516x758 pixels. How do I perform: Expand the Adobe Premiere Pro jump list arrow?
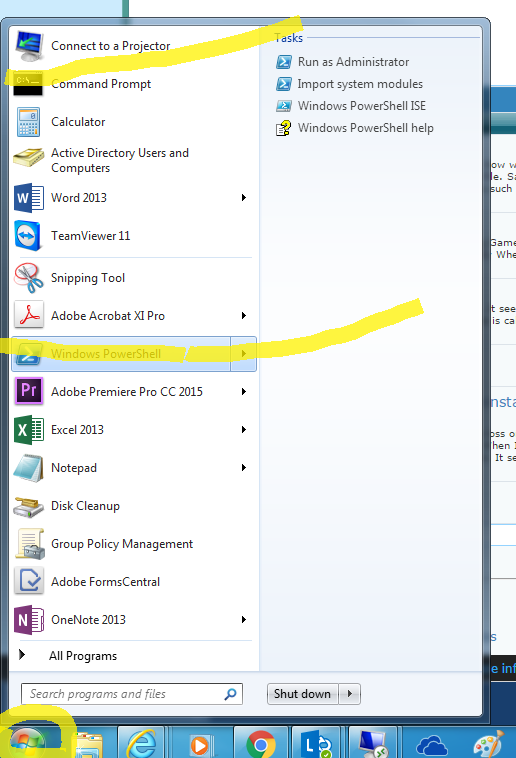click(244, 392)
